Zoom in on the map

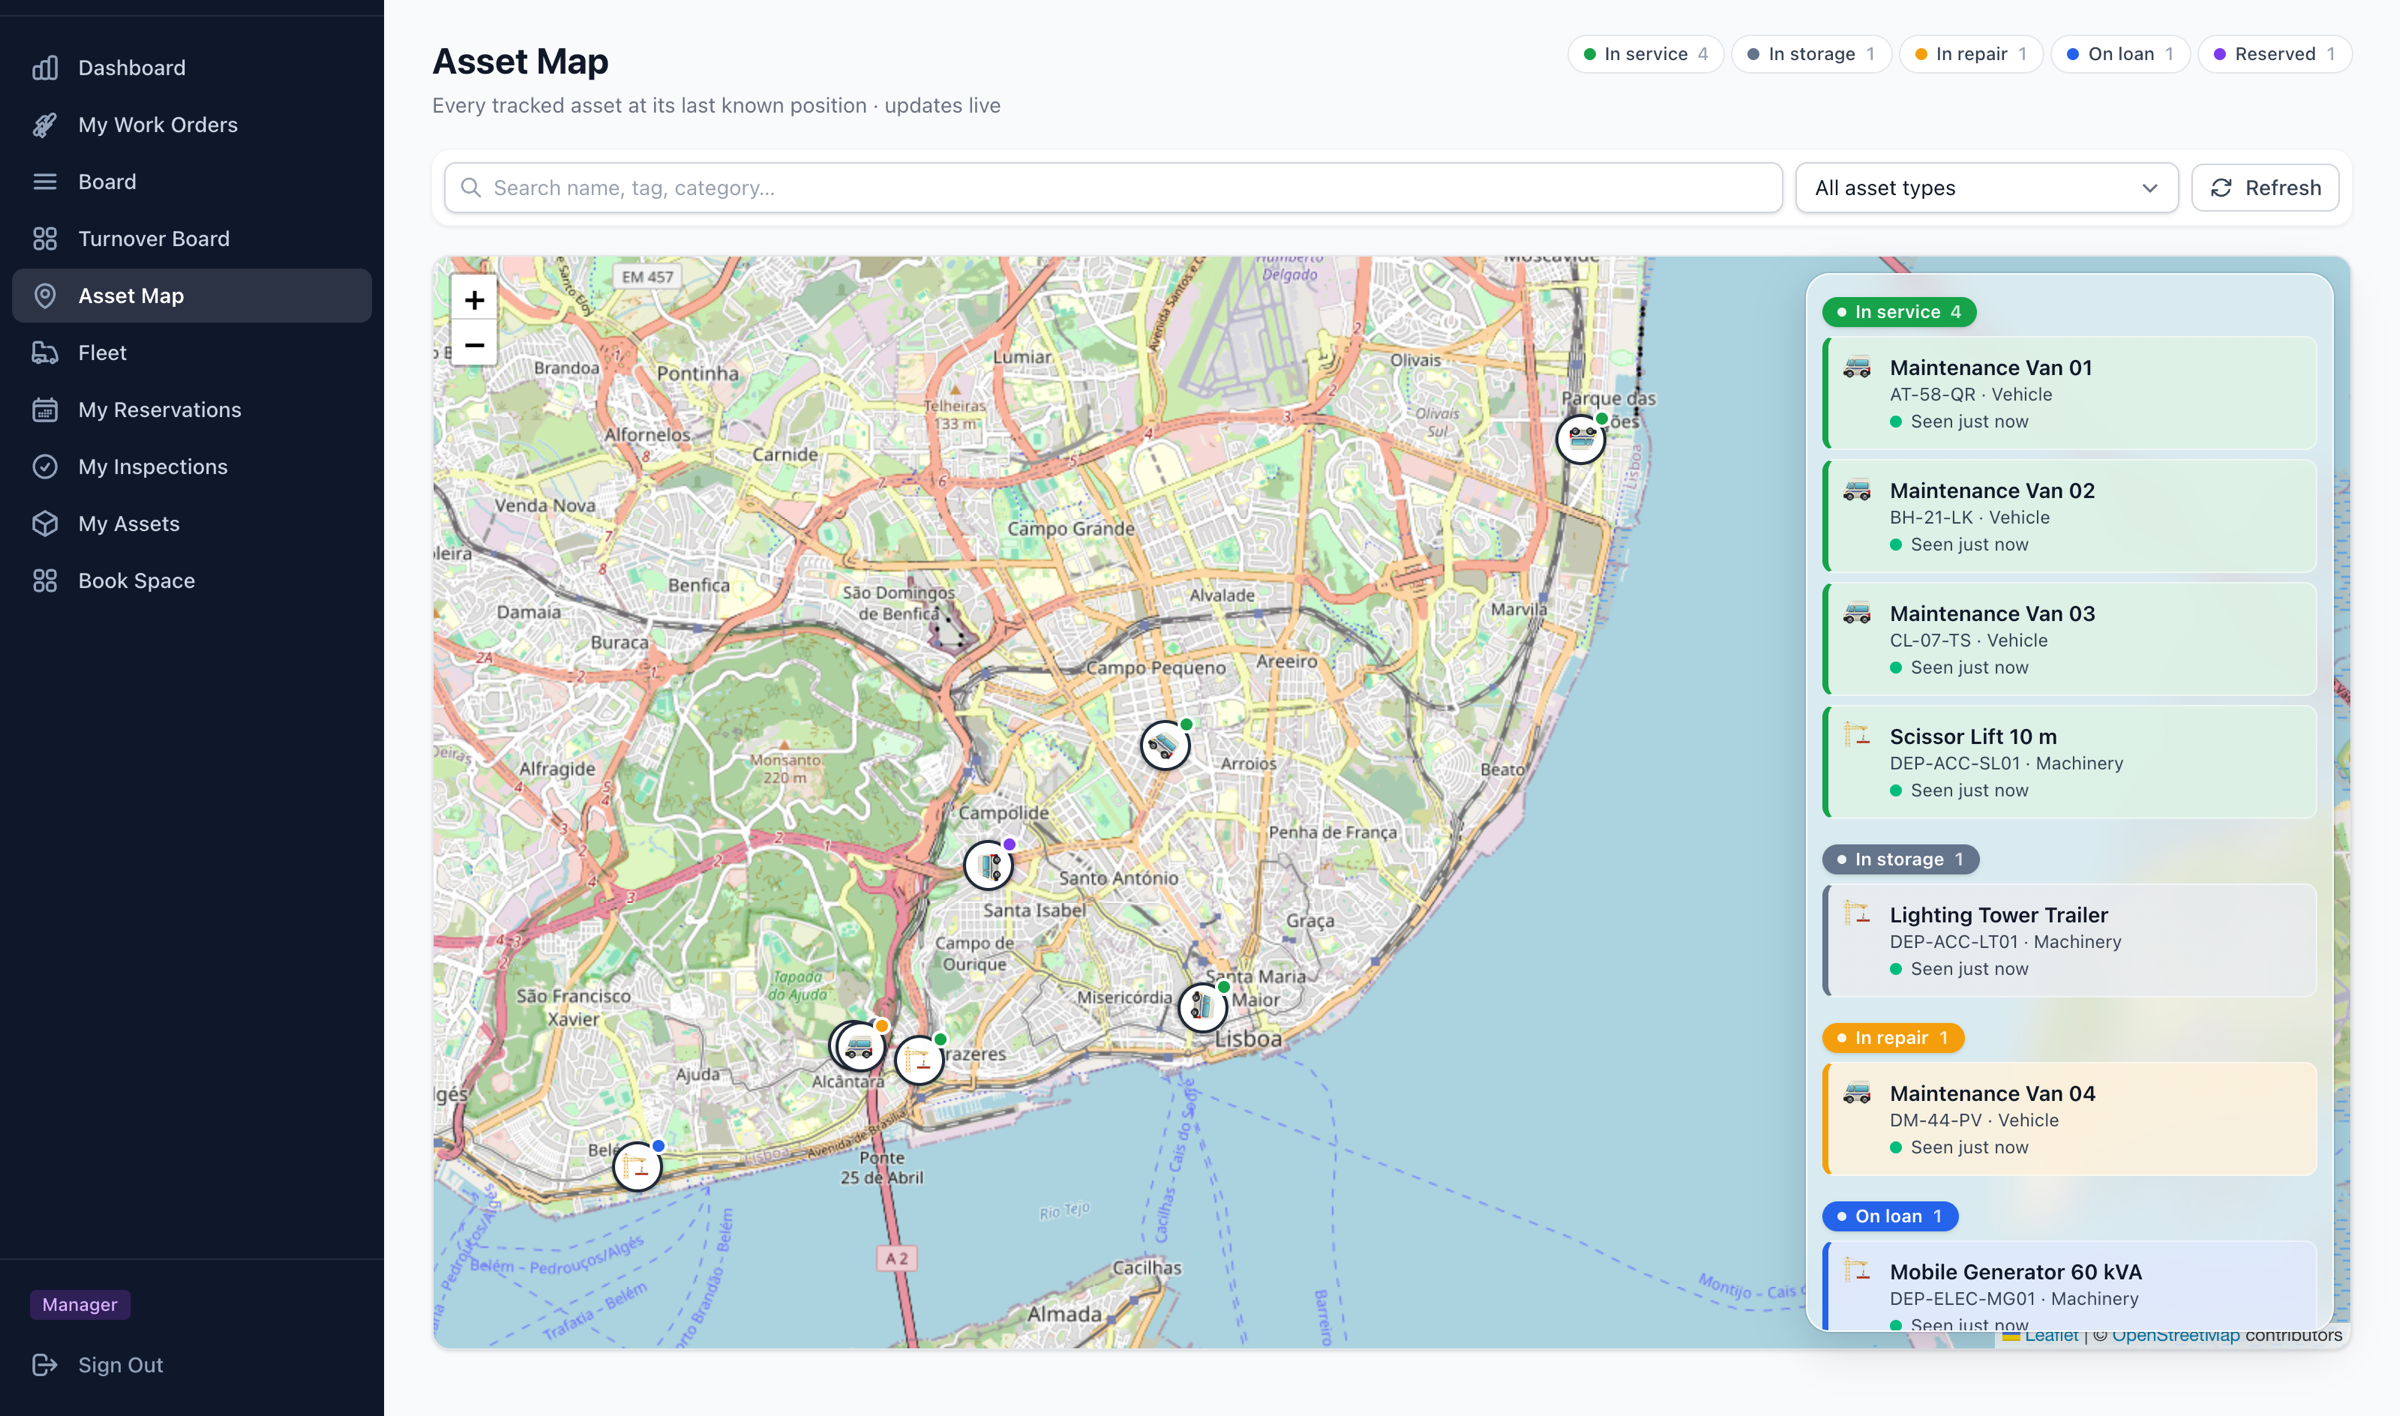[474, 299]
